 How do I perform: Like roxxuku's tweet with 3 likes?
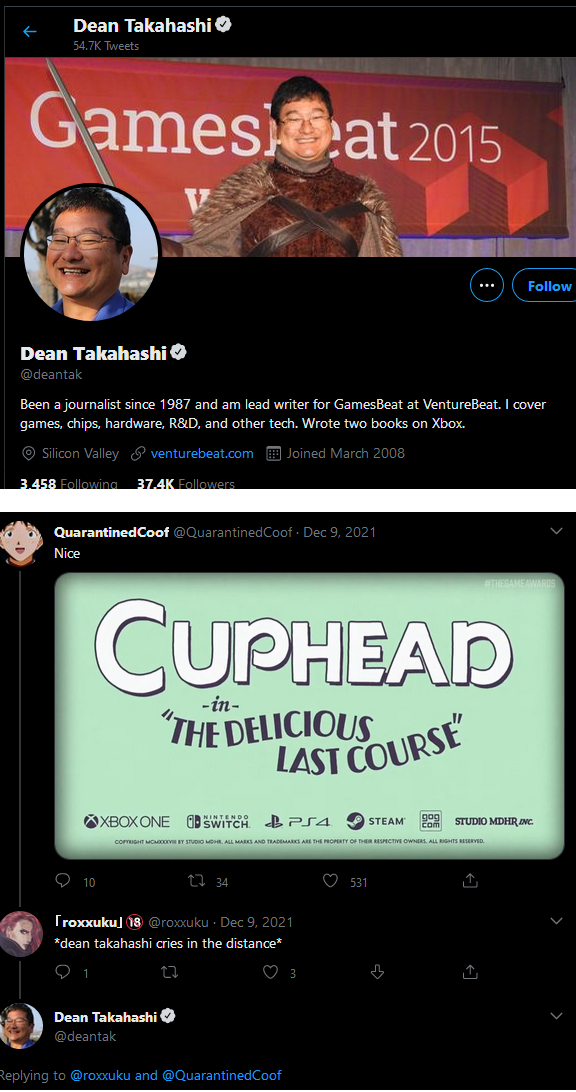[270, 972]
